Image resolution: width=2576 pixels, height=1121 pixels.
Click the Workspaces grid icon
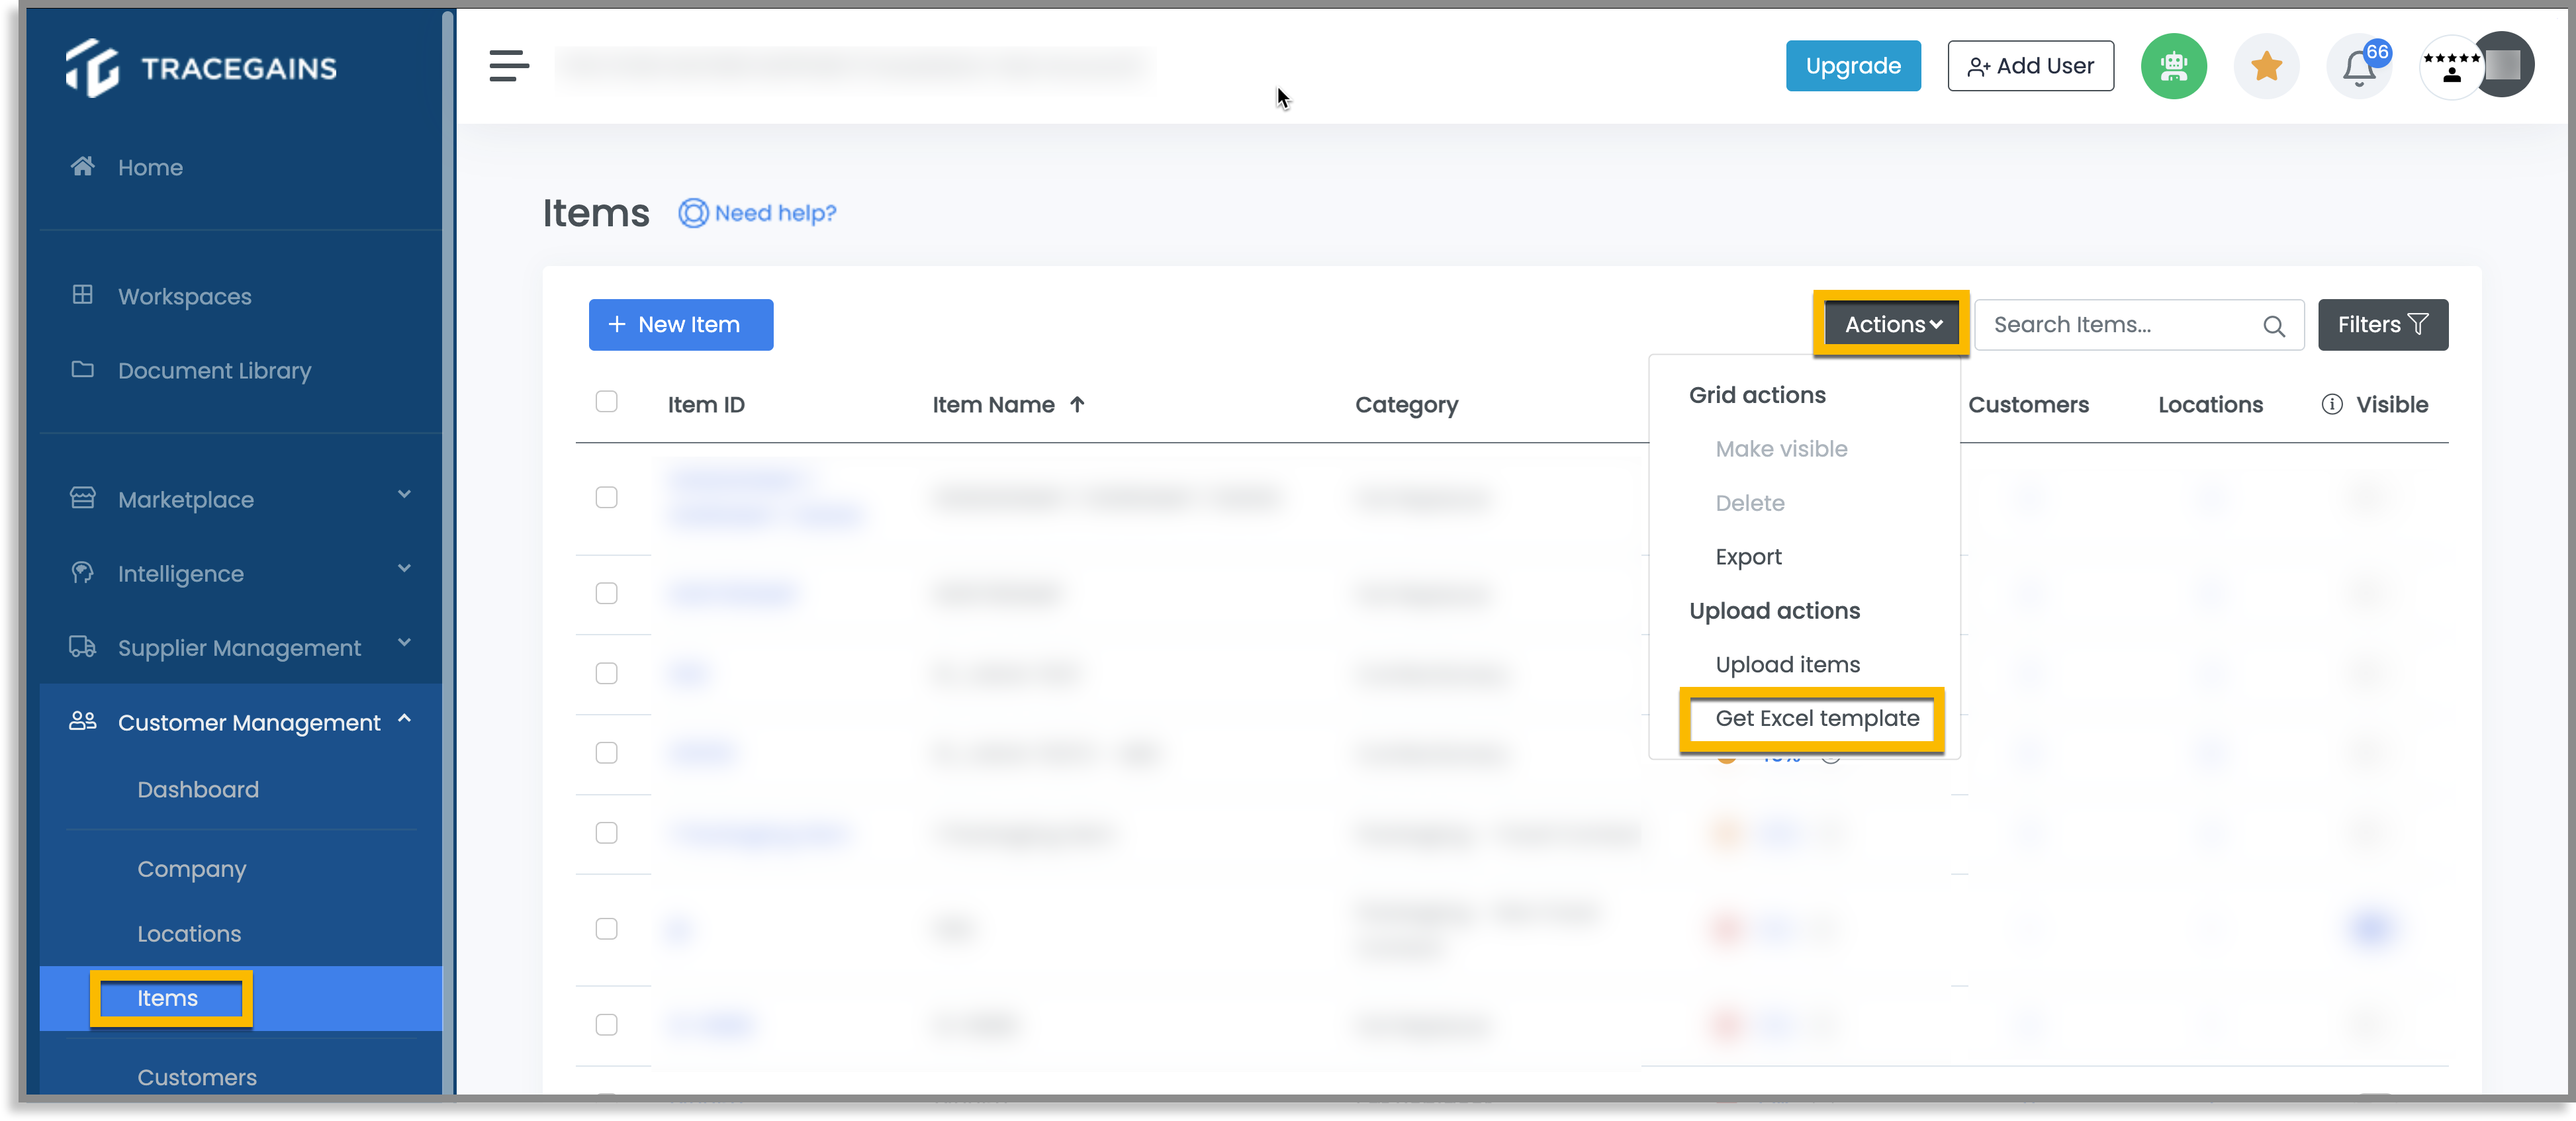click(x=82, y=295)
